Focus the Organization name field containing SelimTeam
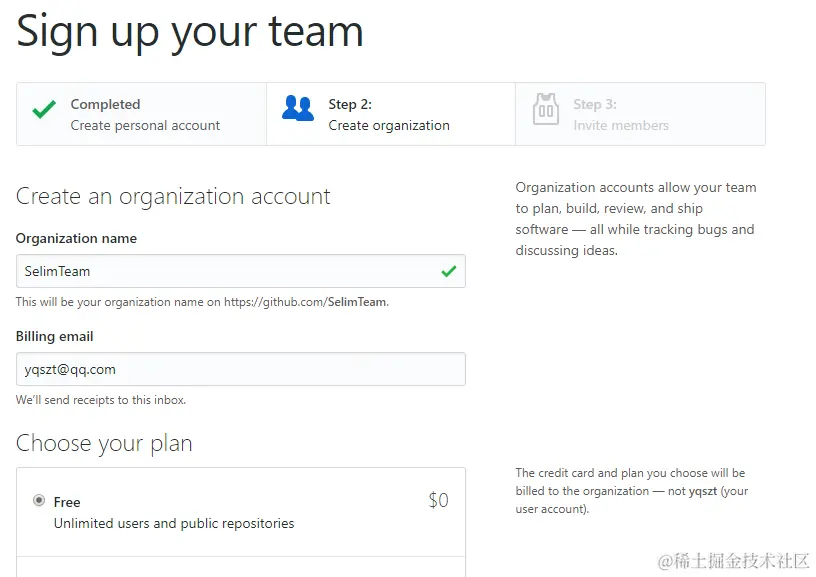Viewport: 816px width, 577px height. coord(241,271)
